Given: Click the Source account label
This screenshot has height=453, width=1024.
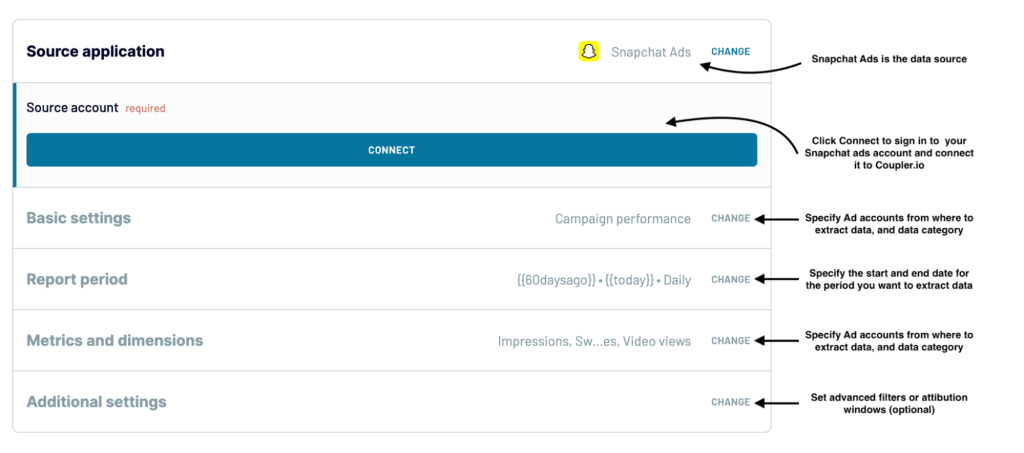Looking at the screenshot, I should pos(72,108).
